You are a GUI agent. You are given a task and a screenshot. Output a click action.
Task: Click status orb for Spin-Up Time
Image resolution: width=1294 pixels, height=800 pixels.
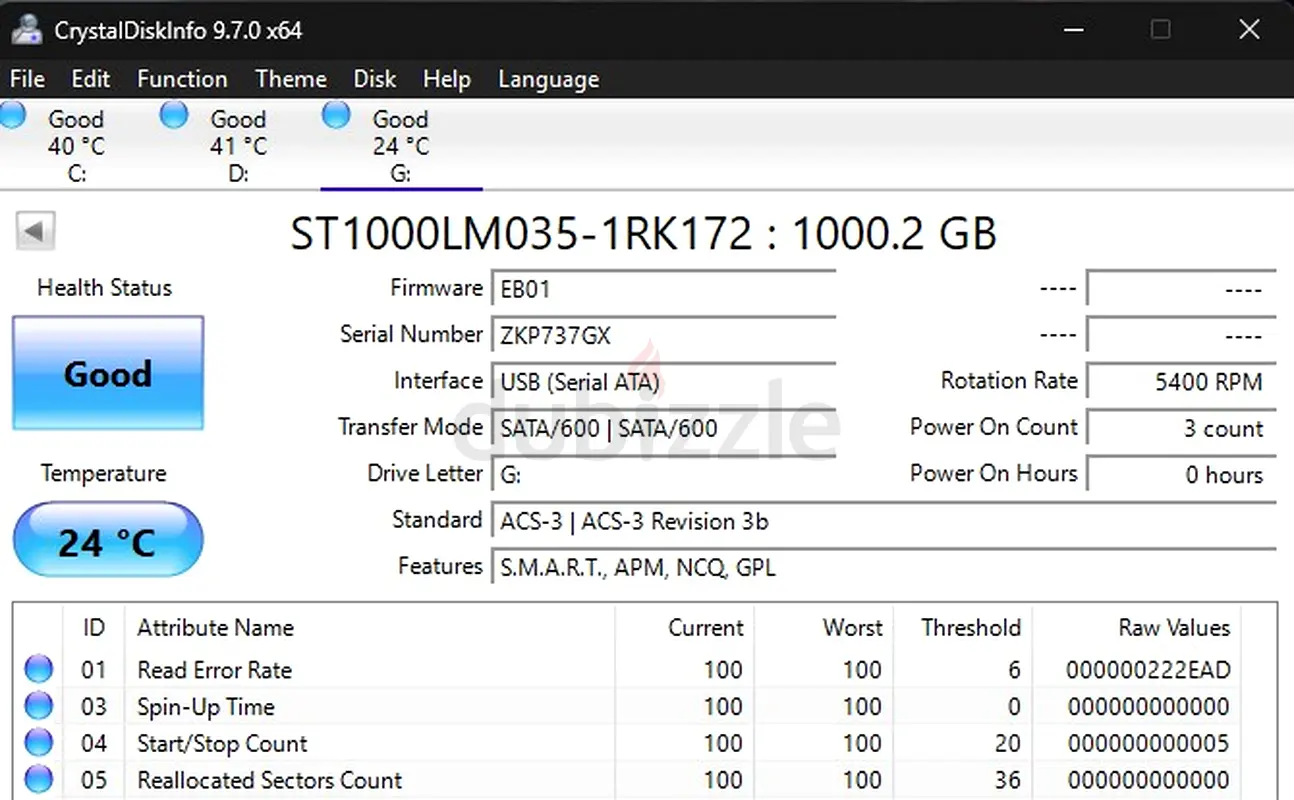38,706
